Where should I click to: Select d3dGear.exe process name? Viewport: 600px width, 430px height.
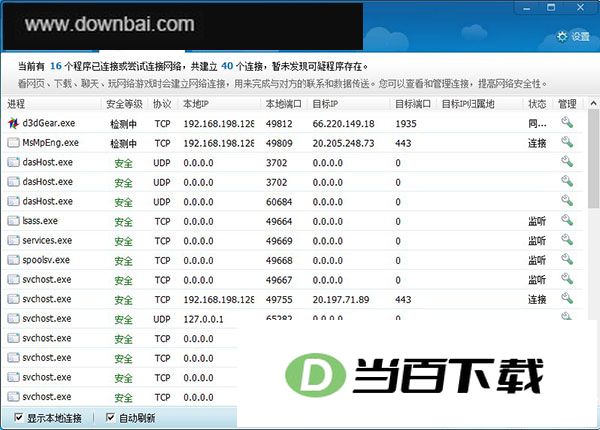49,123
